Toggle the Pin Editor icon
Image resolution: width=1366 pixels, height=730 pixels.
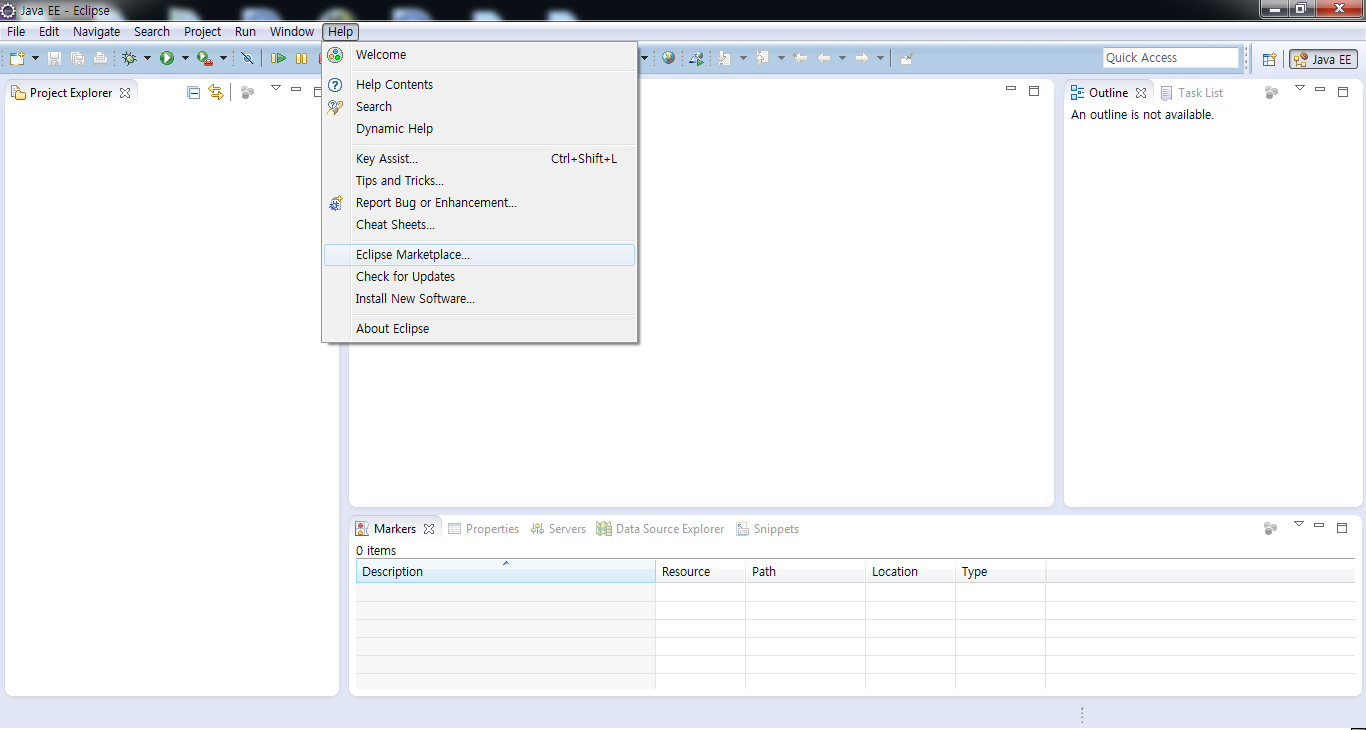point(906,58)
